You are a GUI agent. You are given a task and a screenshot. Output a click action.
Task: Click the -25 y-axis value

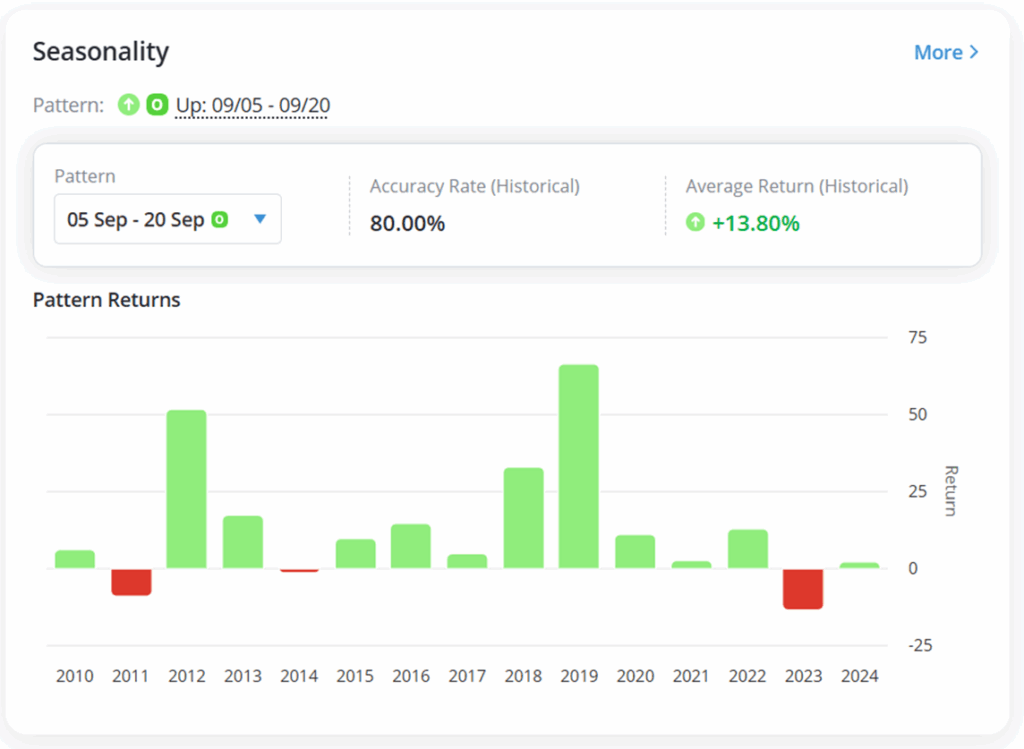[x=920, y=646]
